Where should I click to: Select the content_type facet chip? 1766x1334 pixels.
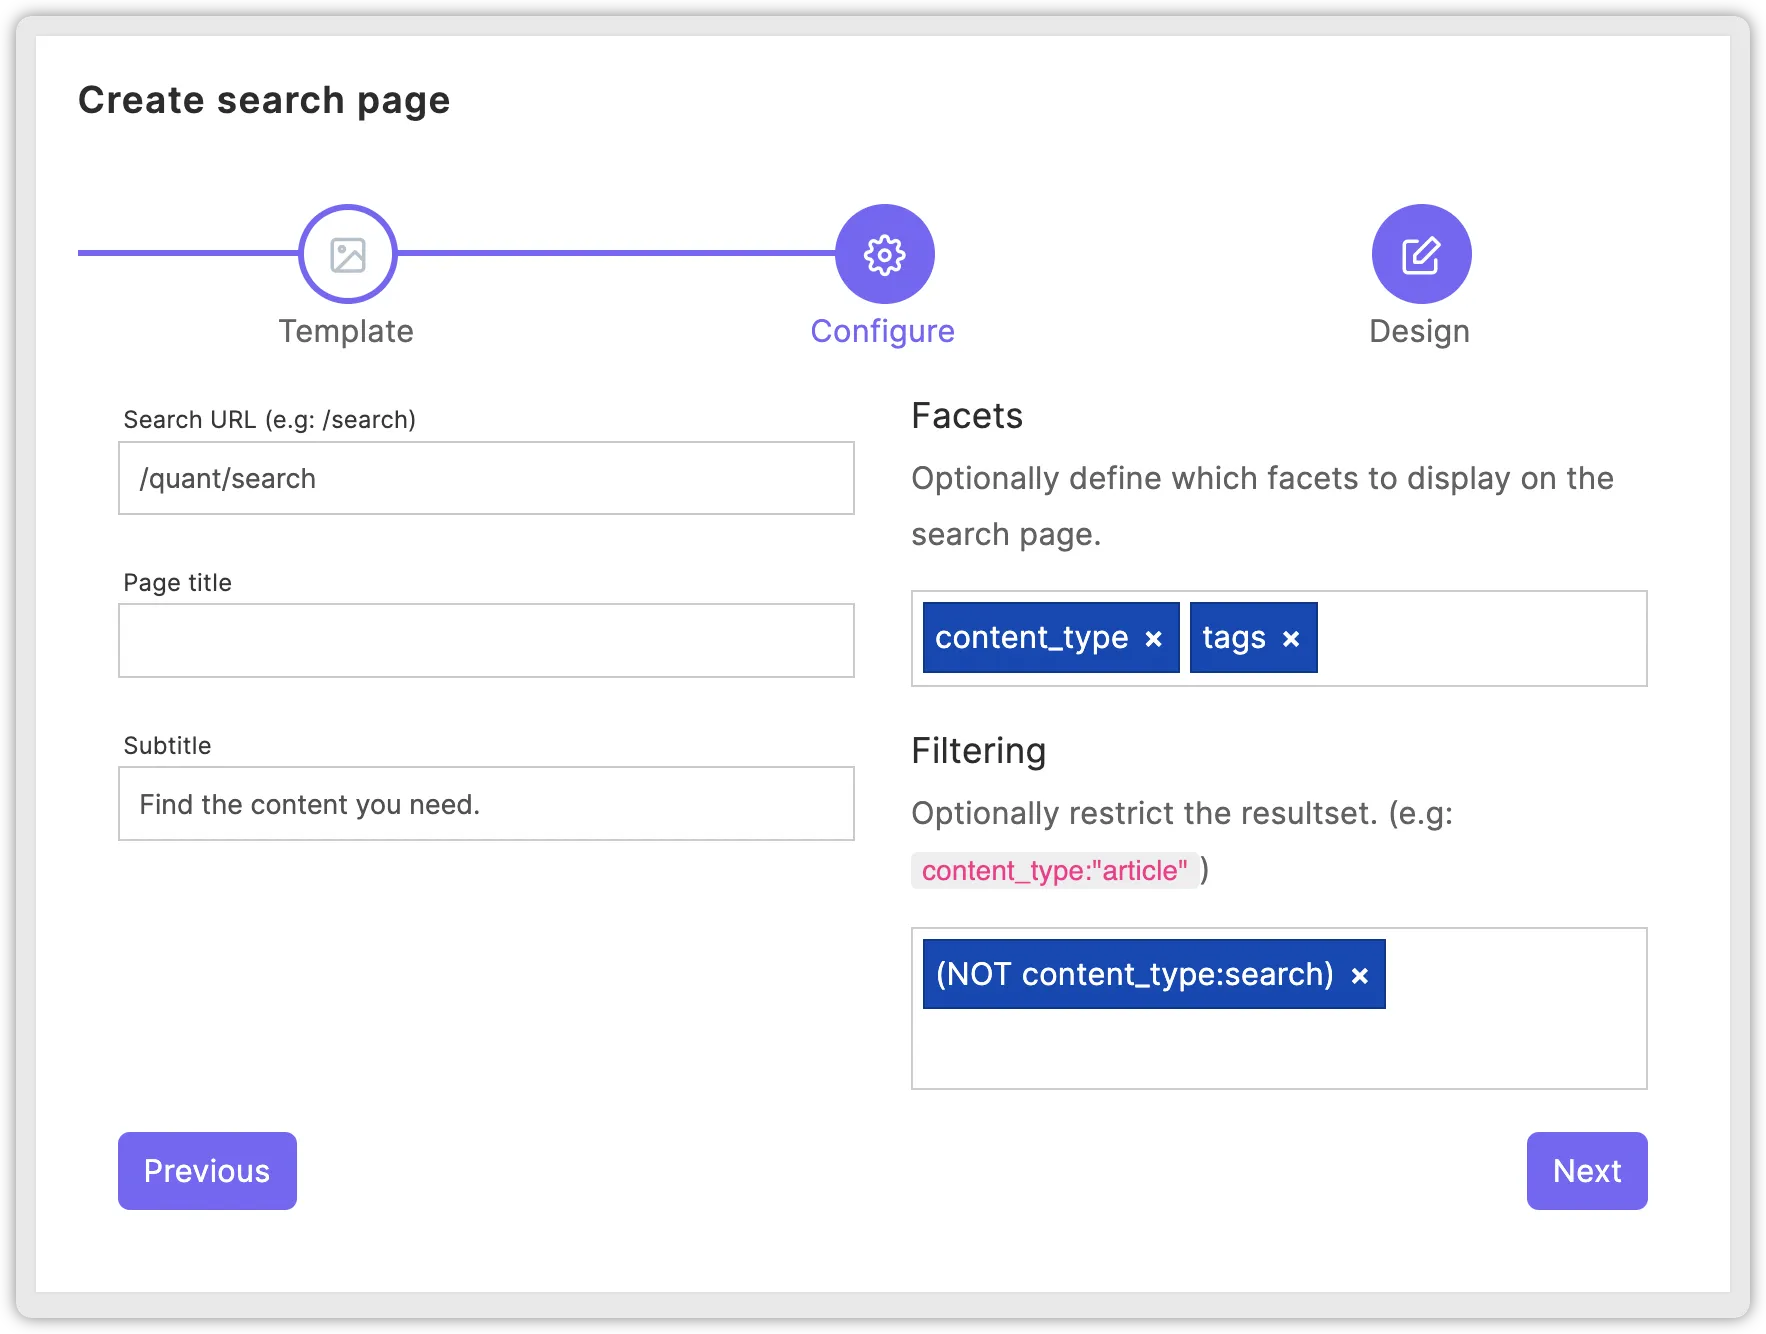pos(1030,637)
